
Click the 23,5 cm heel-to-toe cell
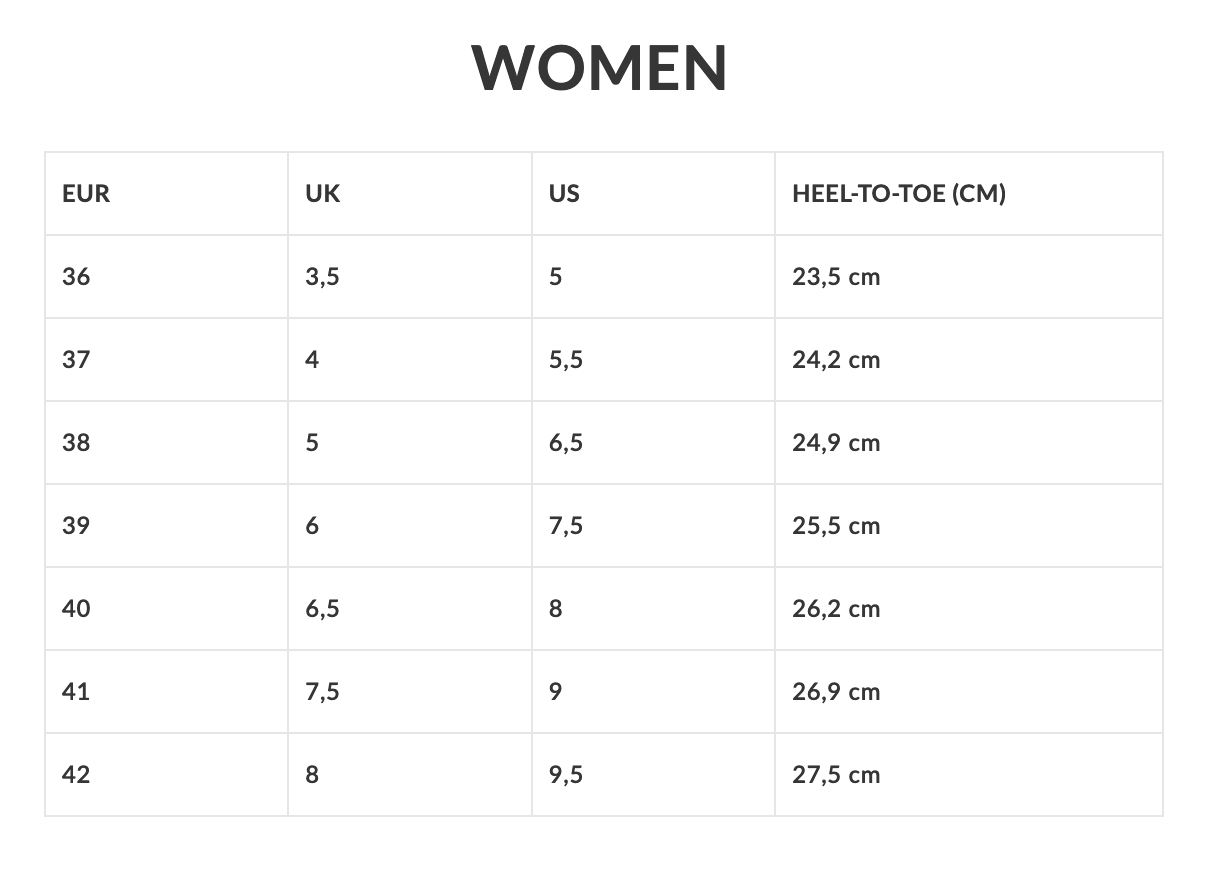(836, 277)
